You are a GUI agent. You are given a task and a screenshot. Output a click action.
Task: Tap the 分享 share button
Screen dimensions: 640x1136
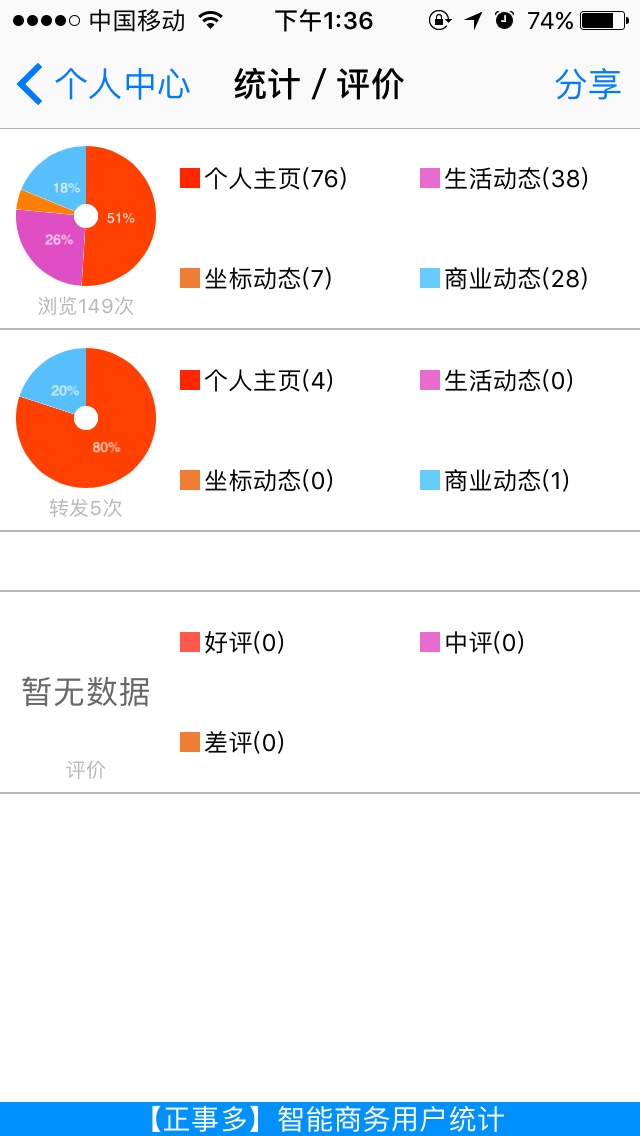pyautogui.click(x=588, y=84)
